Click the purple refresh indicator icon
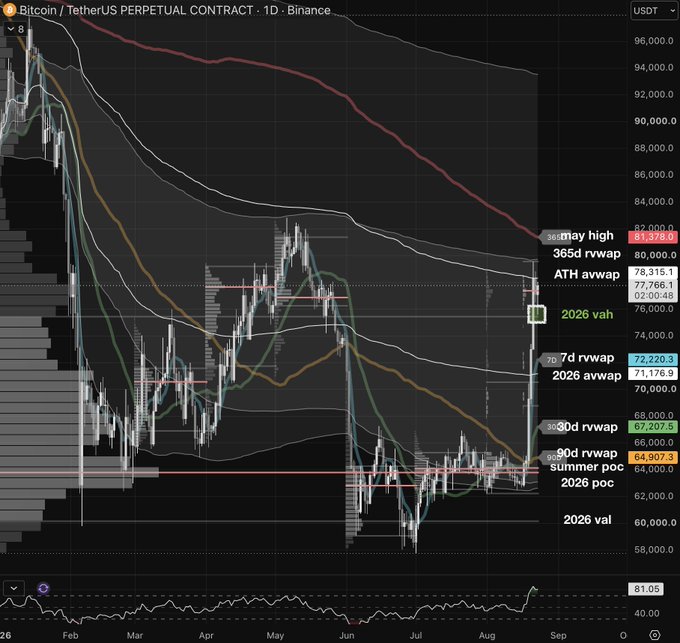 (x=43, y=588)
